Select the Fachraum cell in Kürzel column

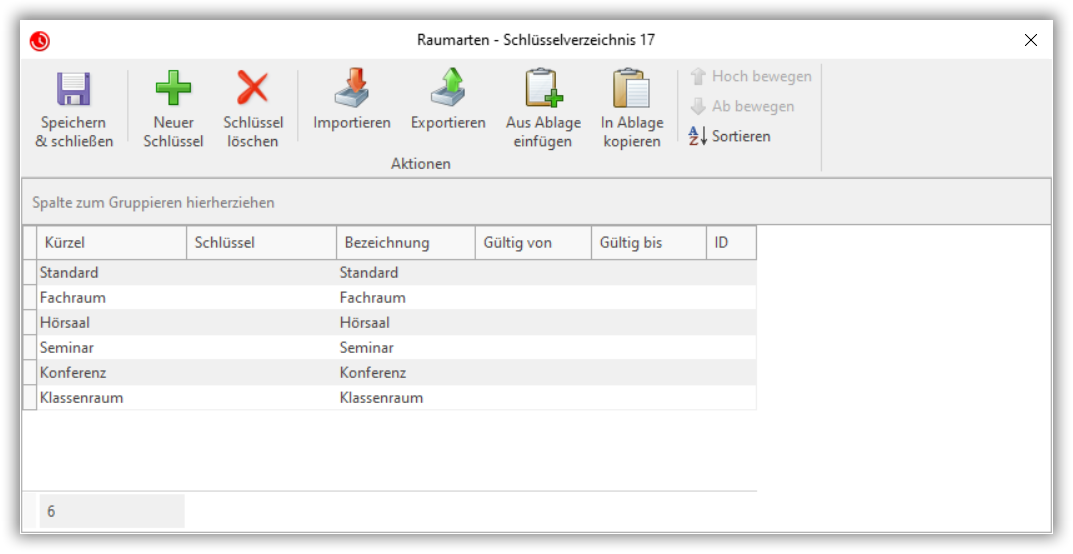tap(112, 298)
